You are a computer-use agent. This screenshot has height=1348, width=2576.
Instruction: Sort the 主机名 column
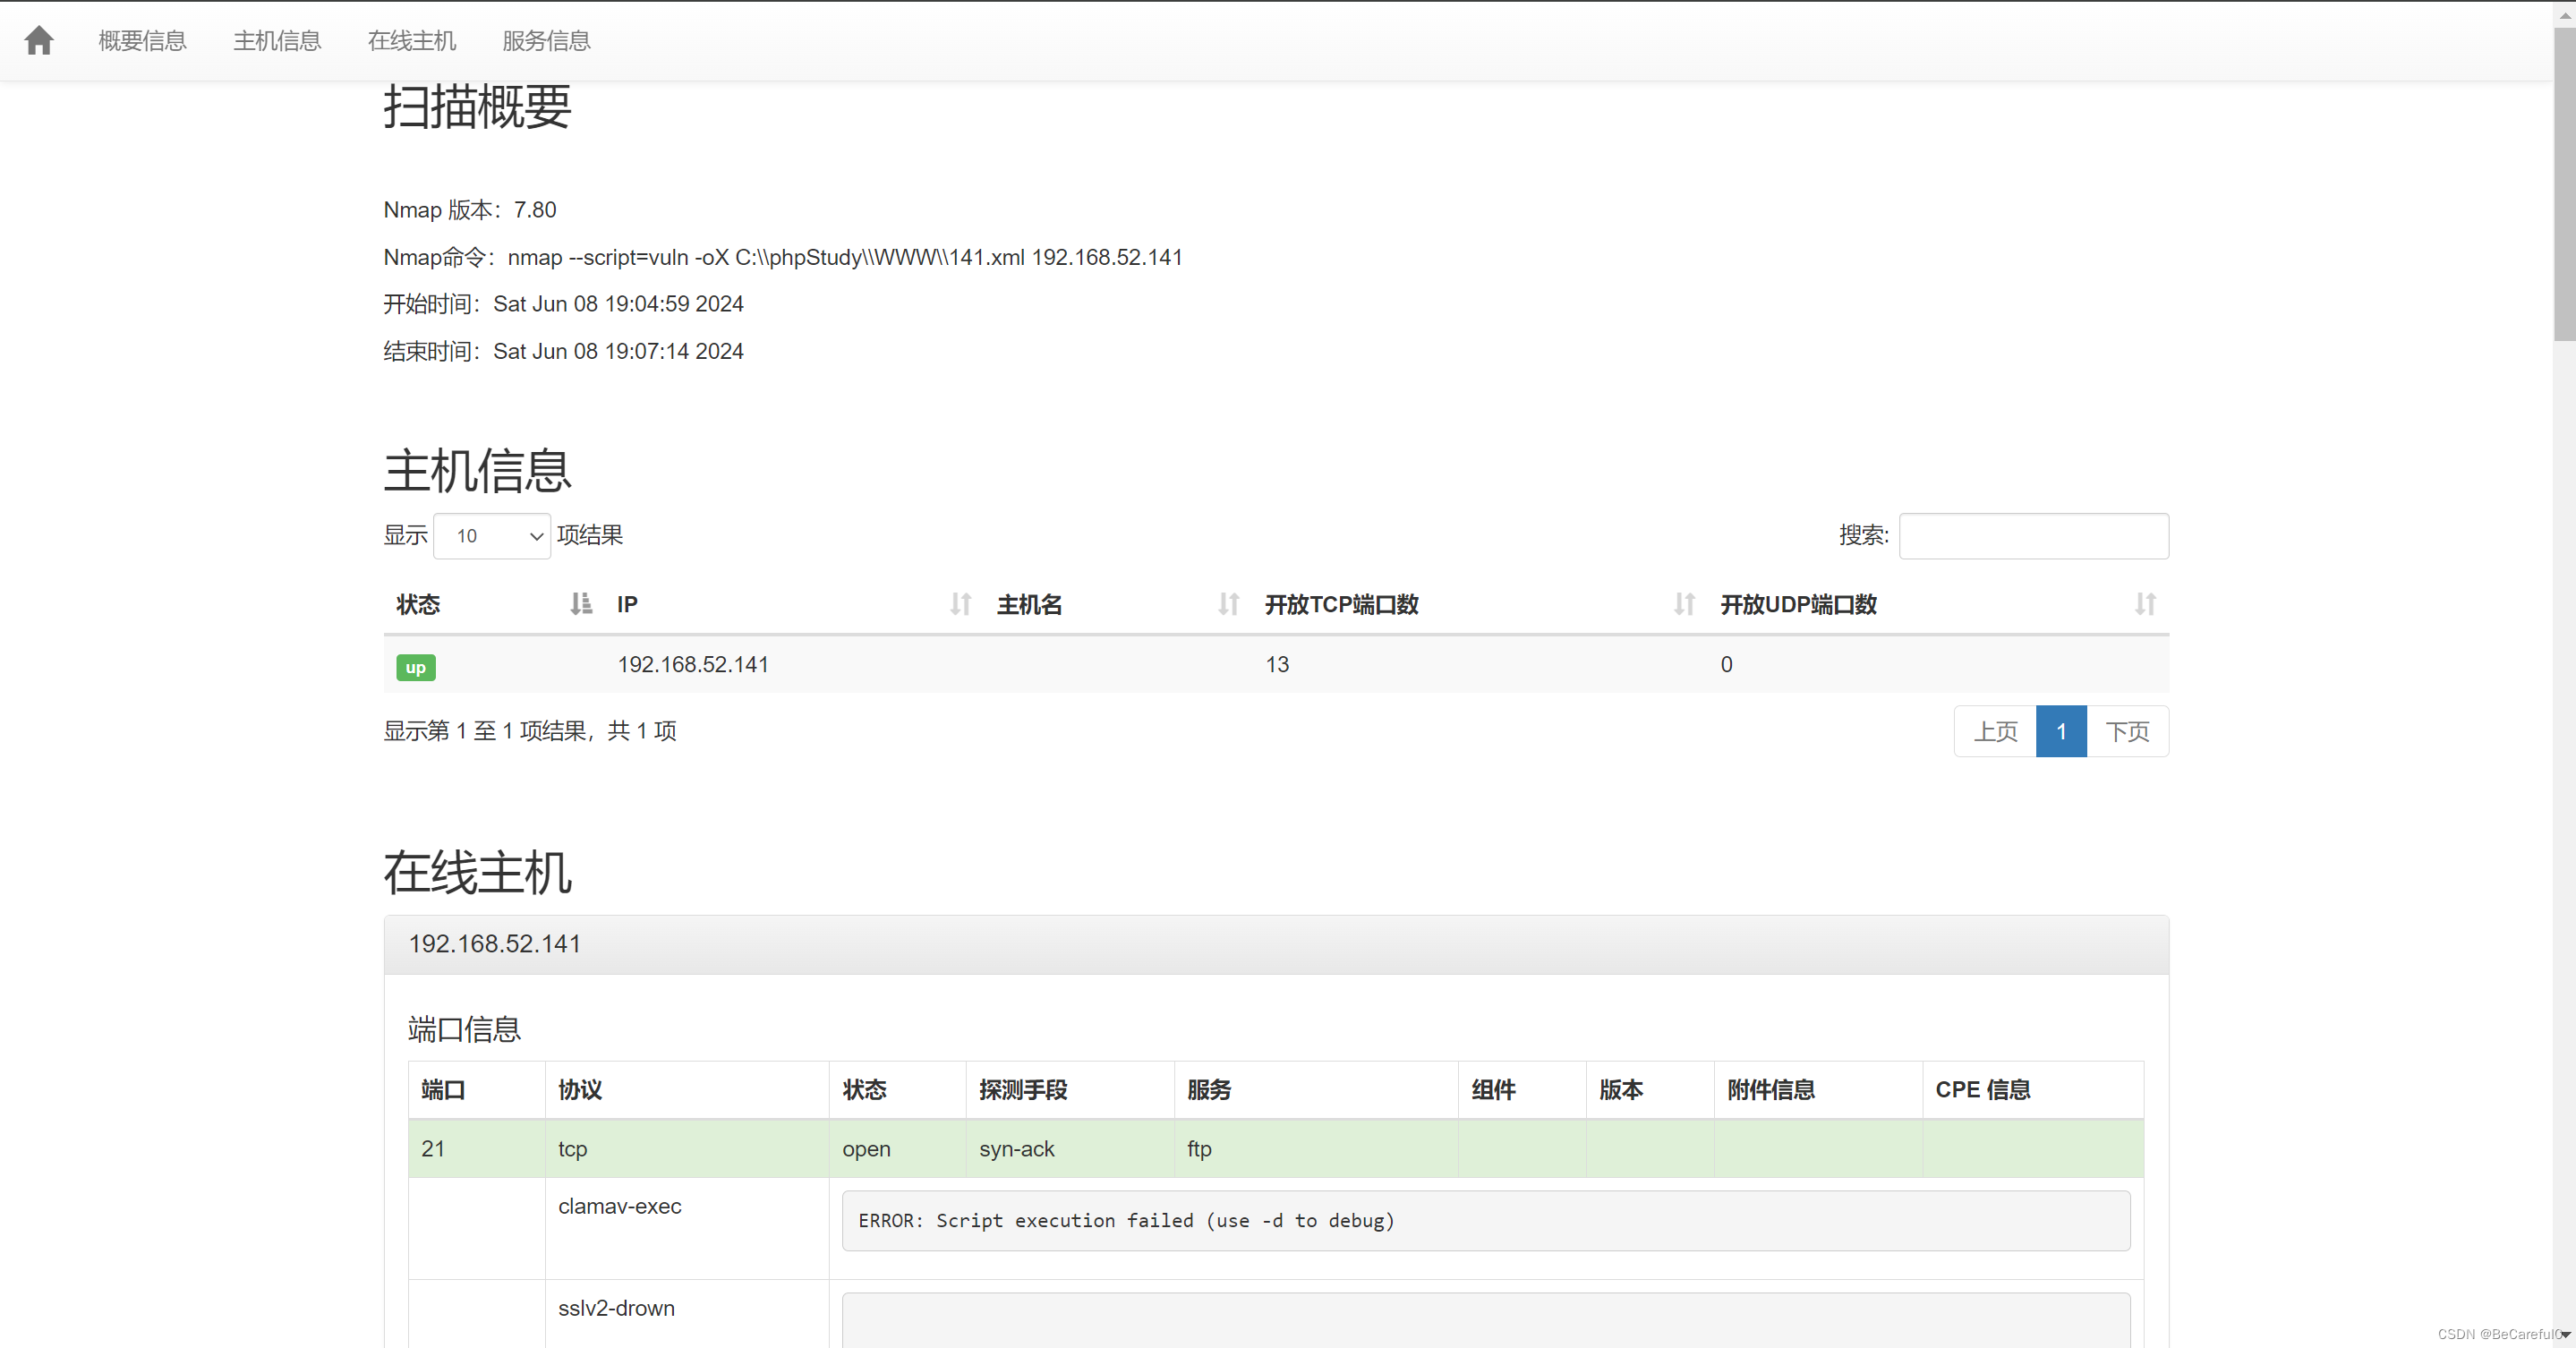pyautogui.click(x=1228, y=604)
